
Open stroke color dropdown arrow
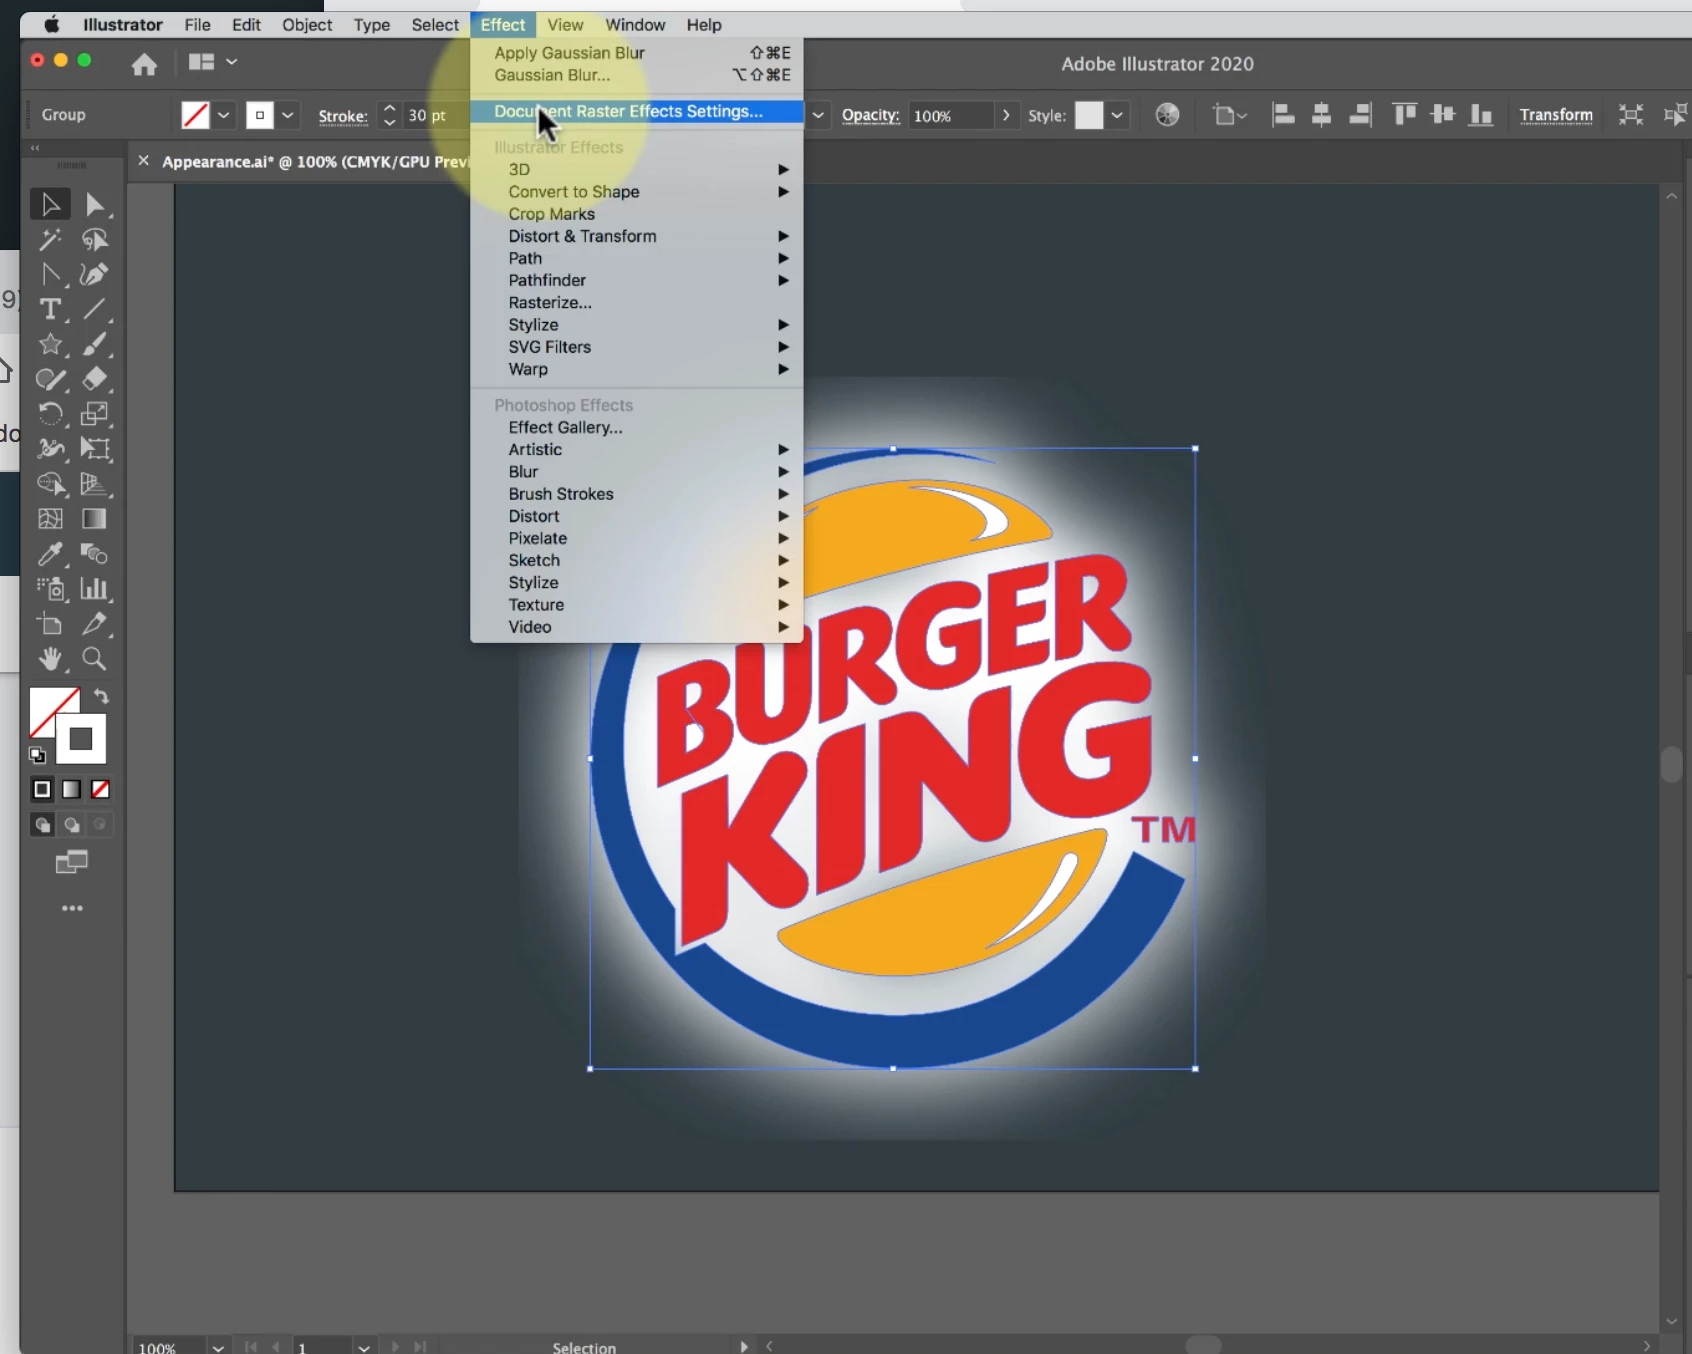click(288, 115)
